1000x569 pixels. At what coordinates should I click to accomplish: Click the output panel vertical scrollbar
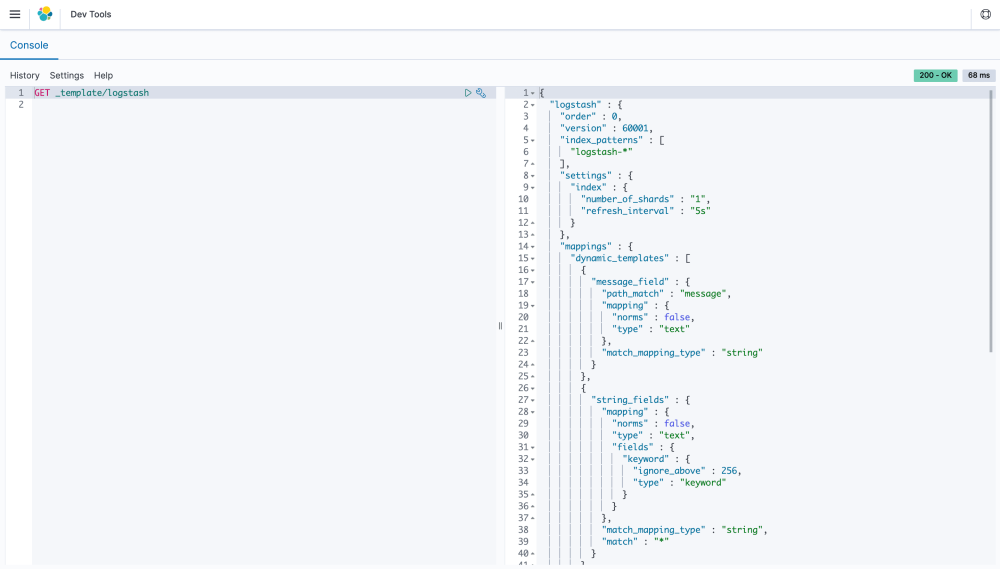click(992, 220)
